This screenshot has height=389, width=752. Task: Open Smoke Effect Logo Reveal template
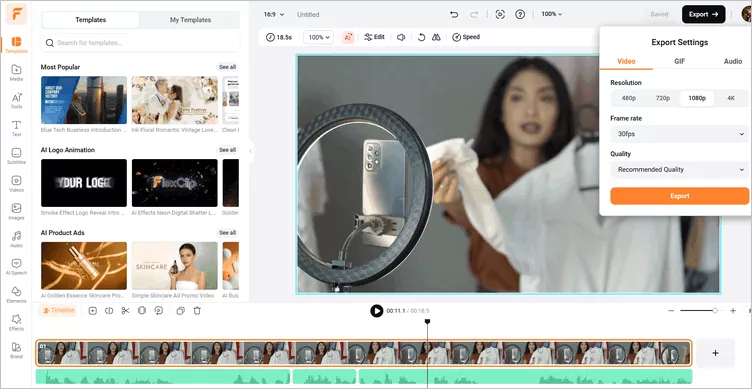pos(84,183)
